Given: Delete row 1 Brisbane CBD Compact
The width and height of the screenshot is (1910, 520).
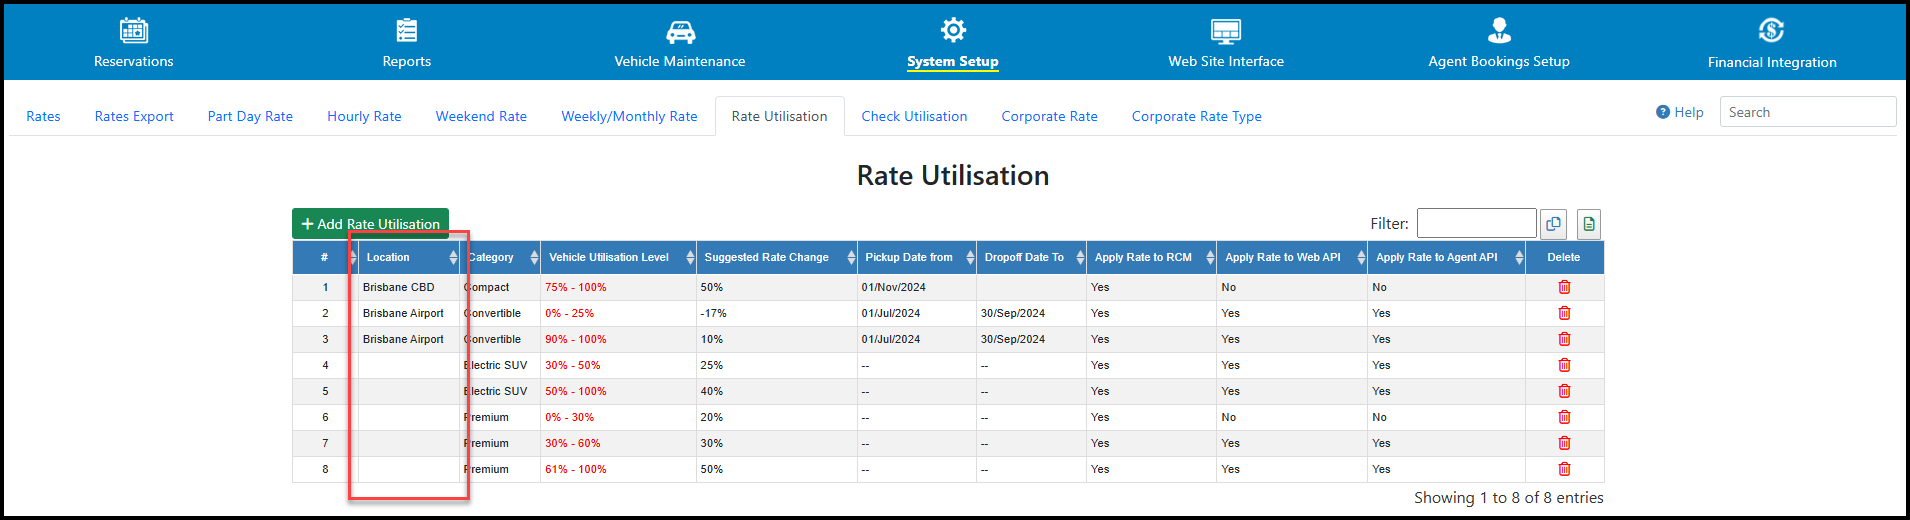Looking at the screenshot, I should pyautogui.click(x=1564, y=287).
